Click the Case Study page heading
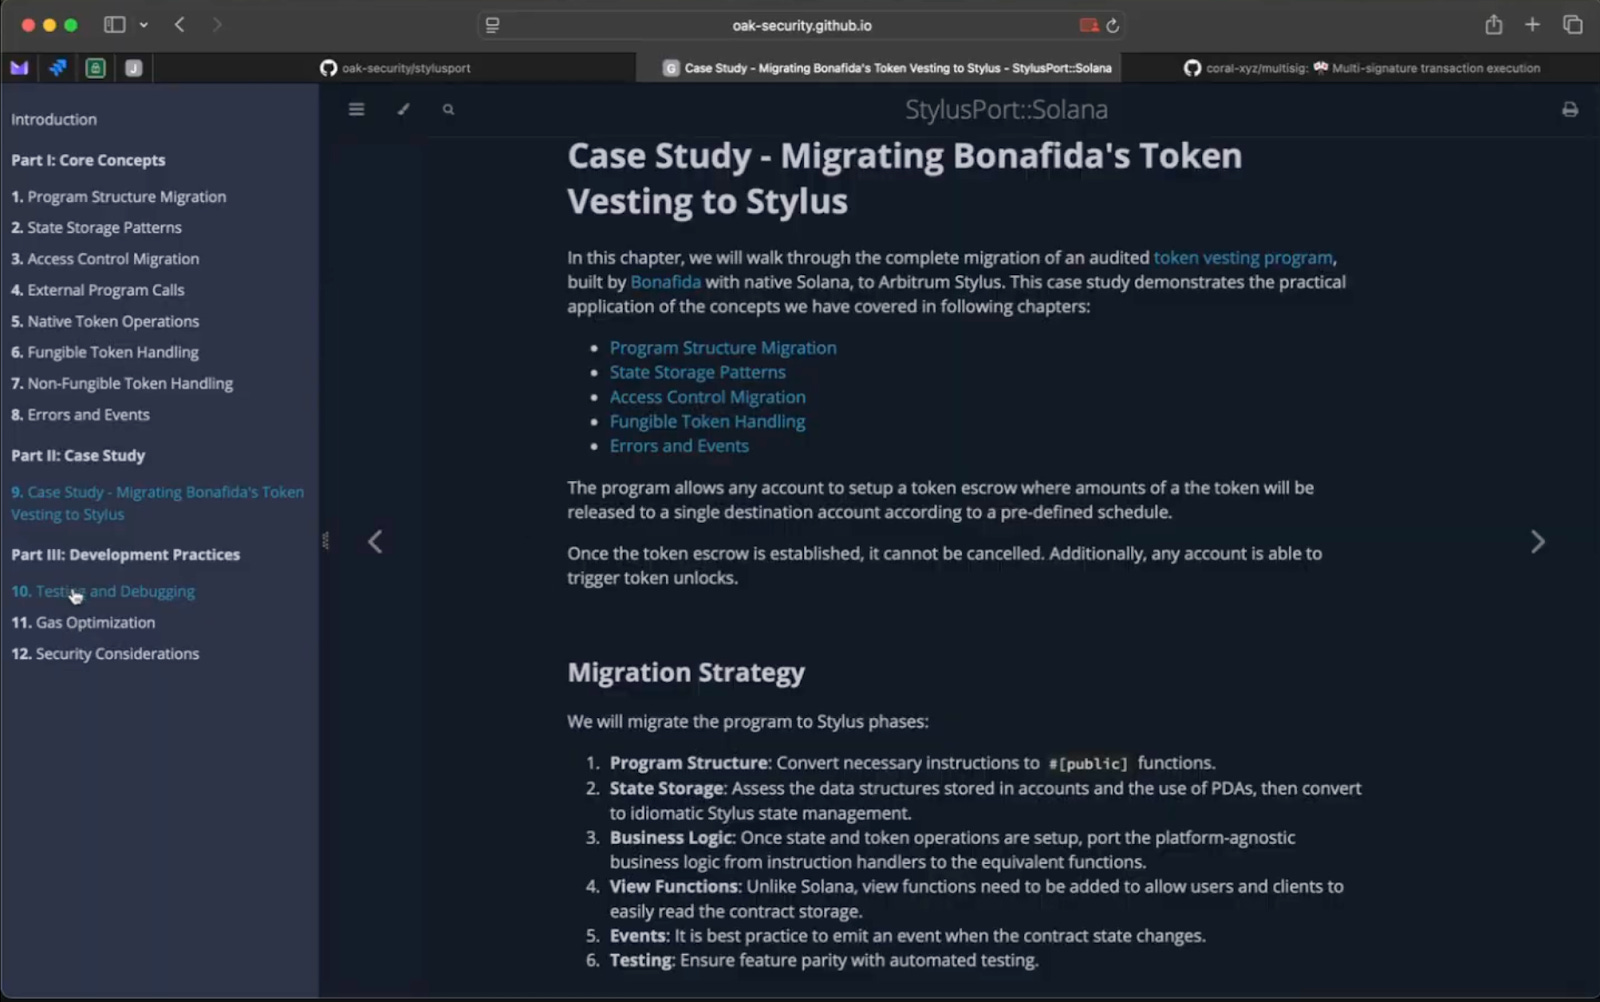Viewport: 1600px width, 1002px height. point(905,178)
